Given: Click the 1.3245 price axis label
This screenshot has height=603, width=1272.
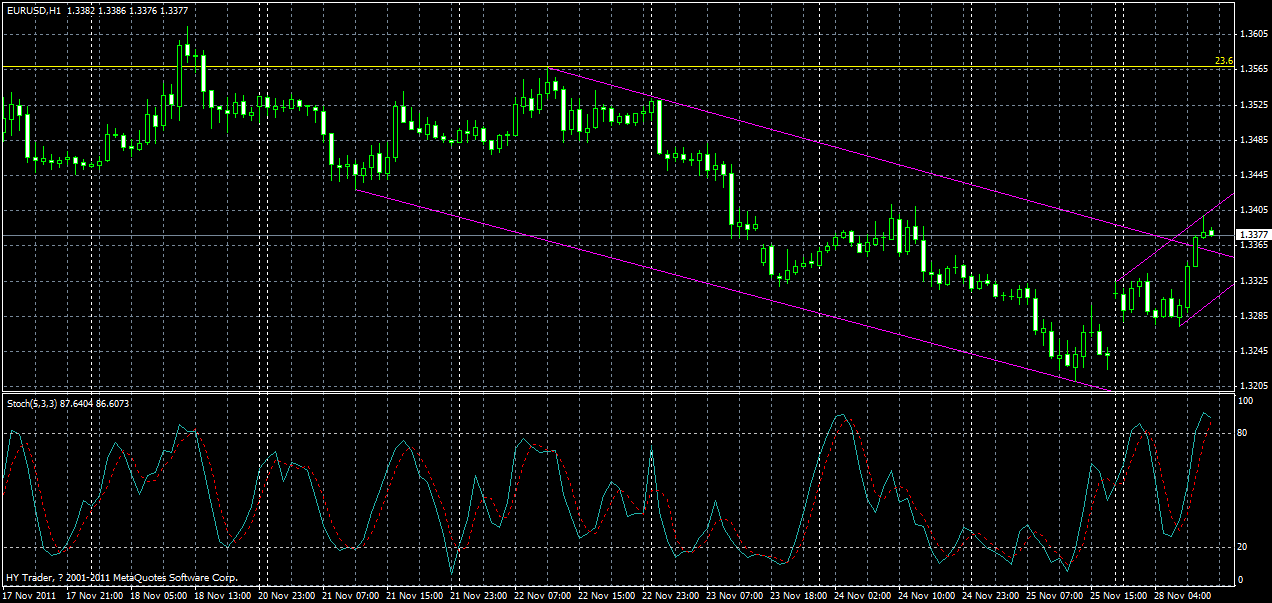Looking at the screenshot, I should point(1252,351).
